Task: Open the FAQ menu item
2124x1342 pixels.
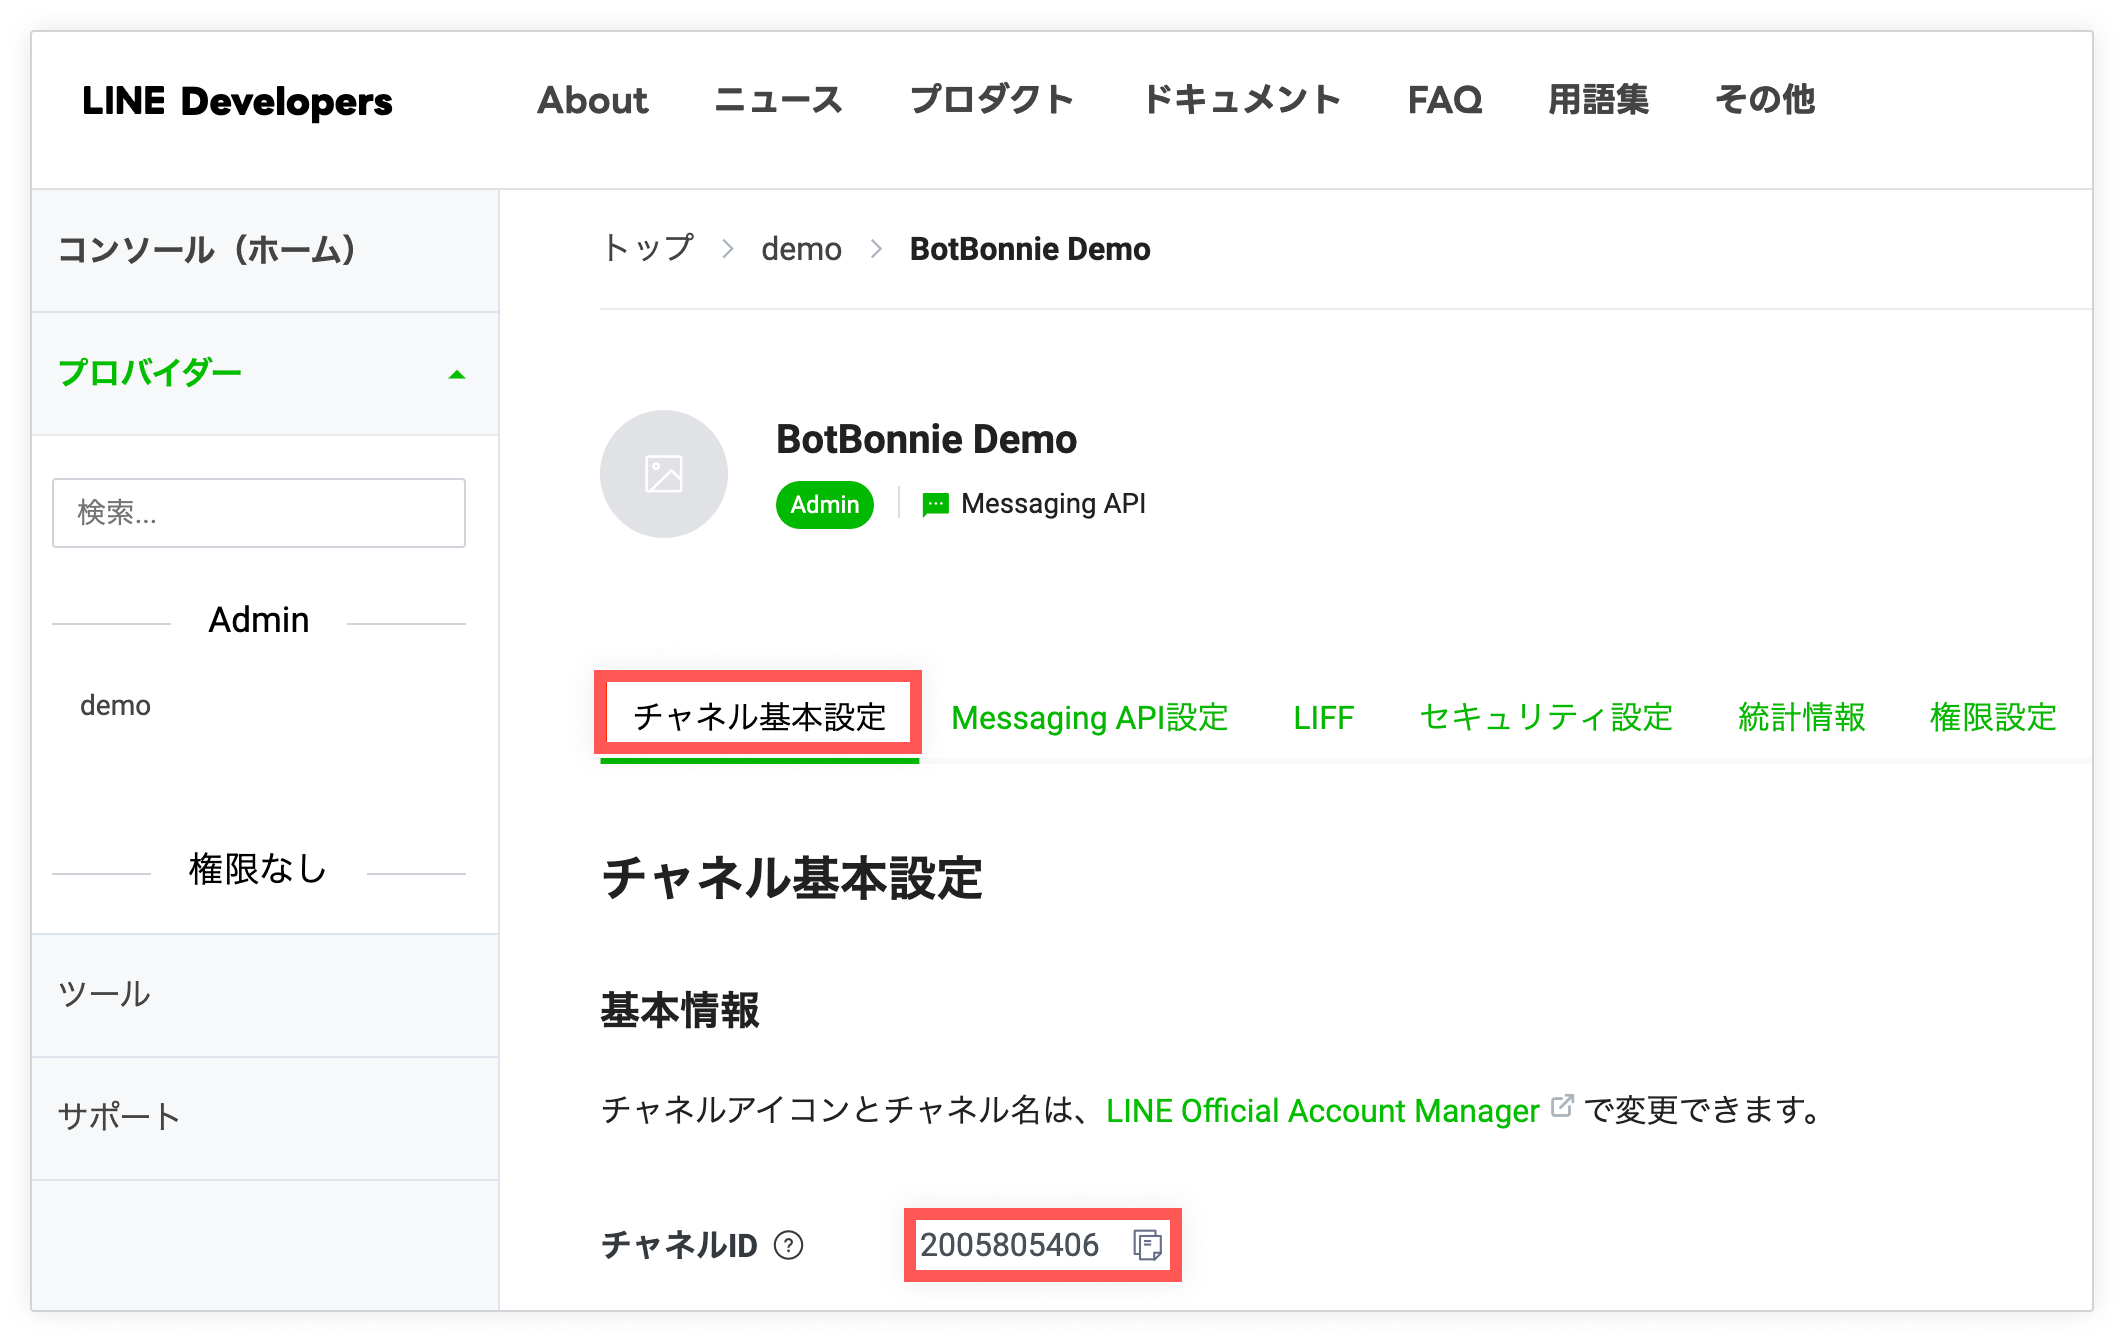Action: (1445, 100)
